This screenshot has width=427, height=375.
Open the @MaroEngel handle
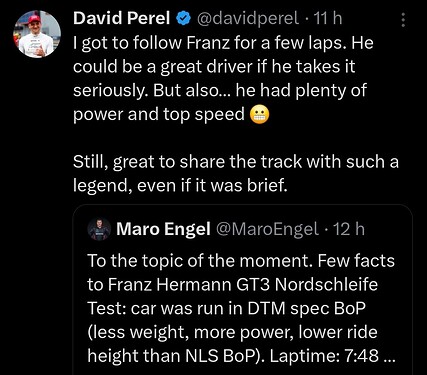tap(268, 229)
